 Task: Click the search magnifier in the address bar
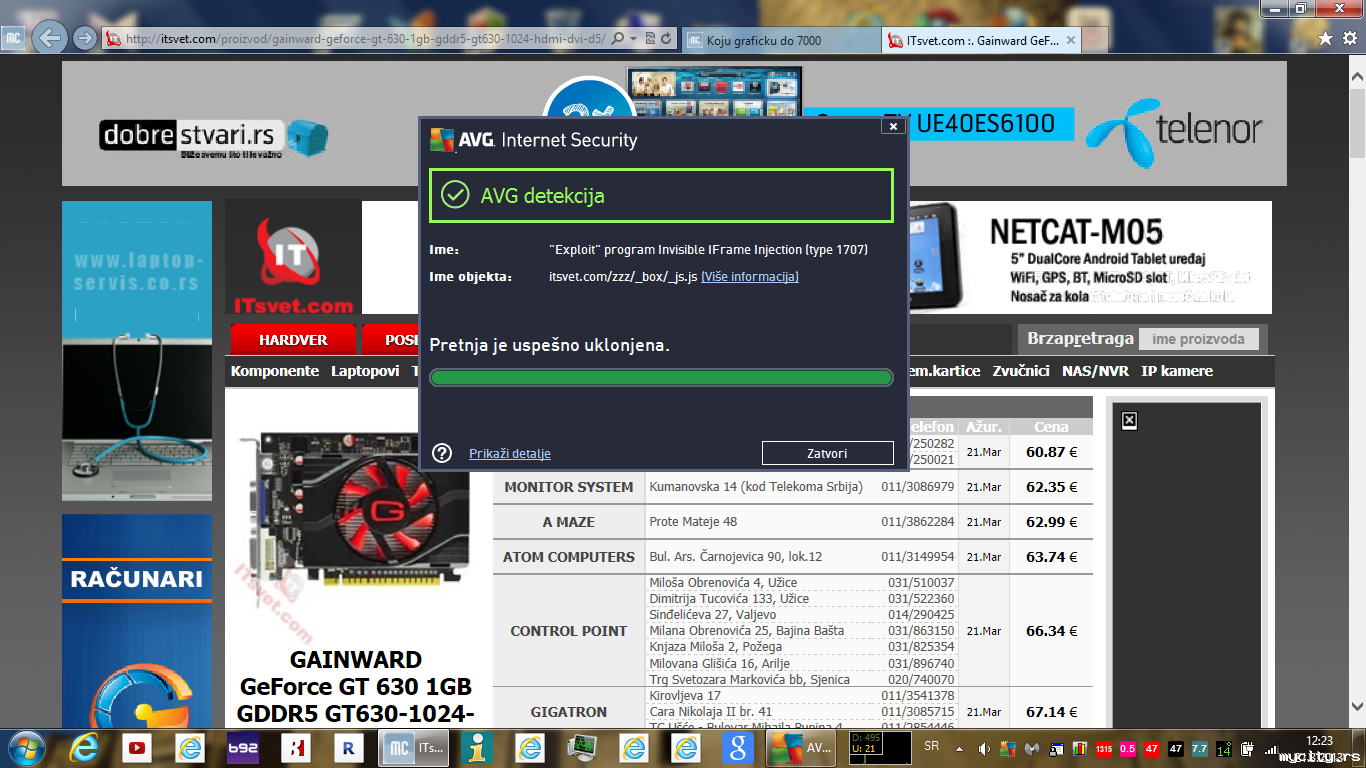tap(617, 38)
